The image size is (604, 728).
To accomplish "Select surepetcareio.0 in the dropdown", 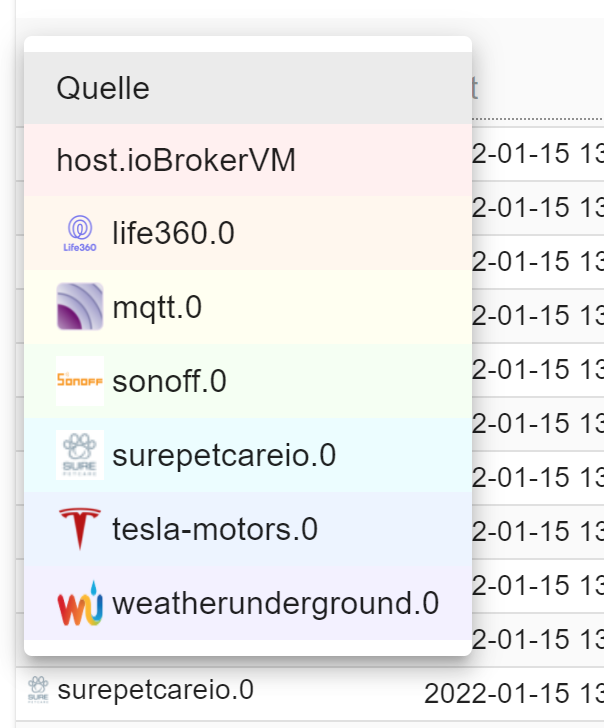I will 248,455.
